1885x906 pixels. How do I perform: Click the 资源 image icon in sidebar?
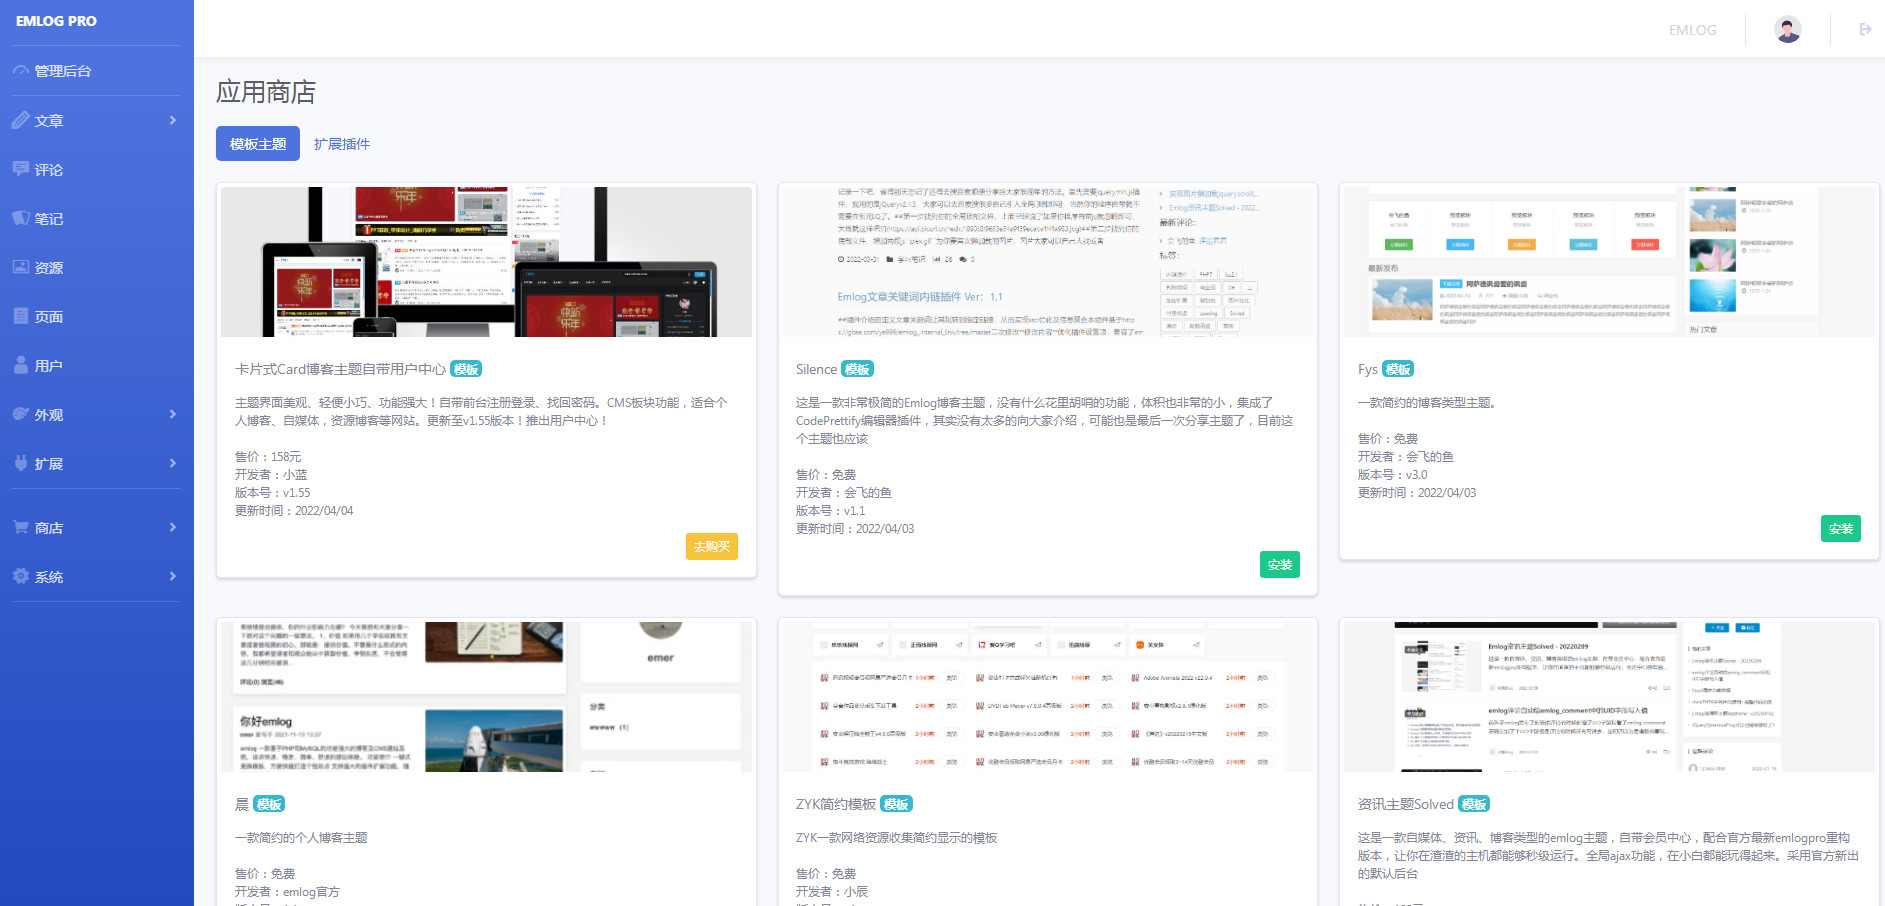pos(21,267)
